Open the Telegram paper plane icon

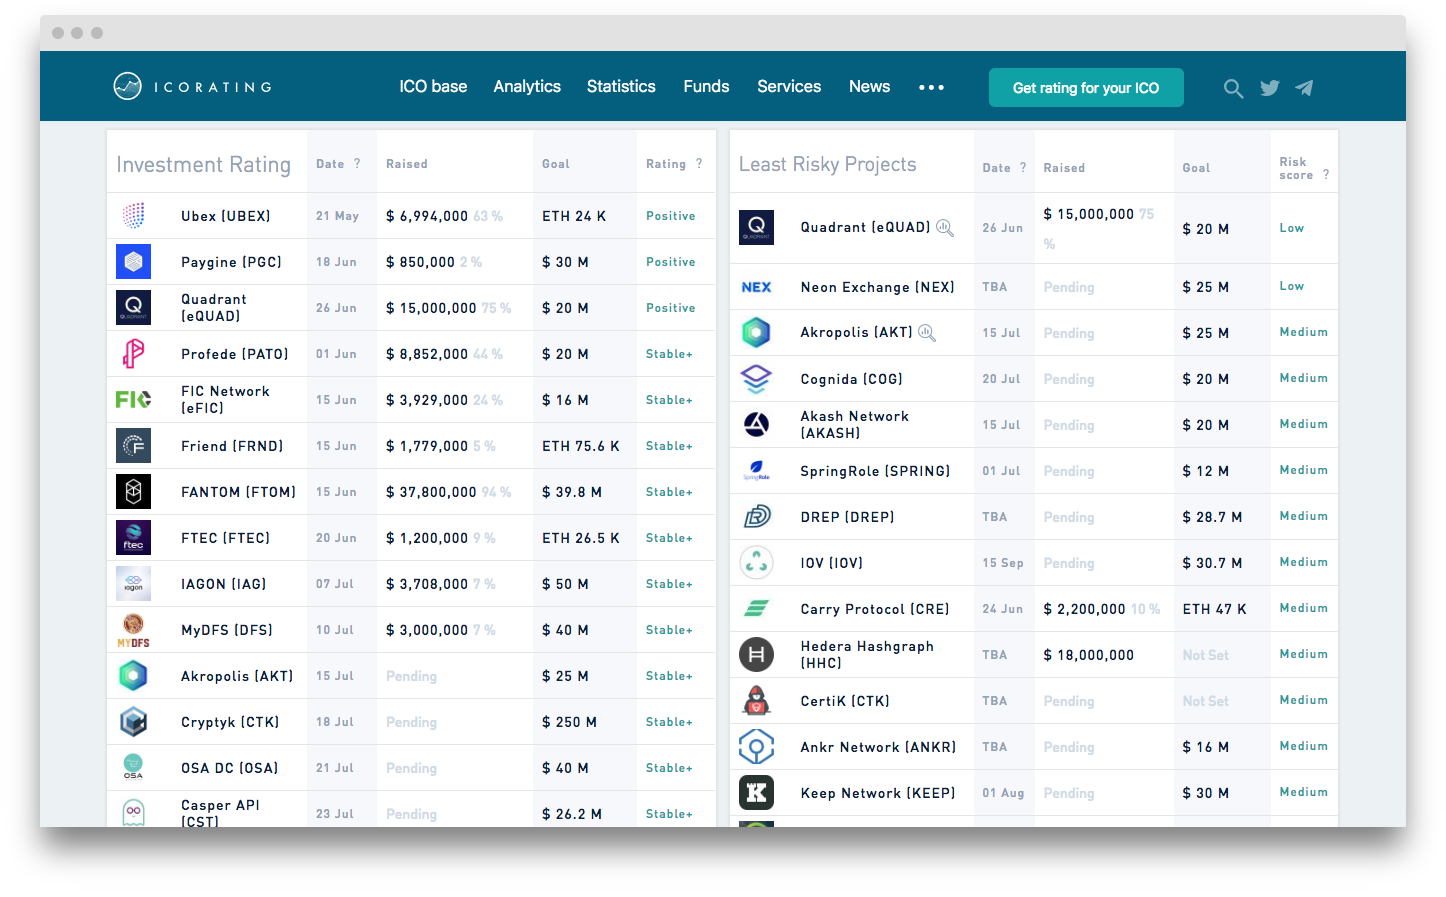pos(1304,88)
